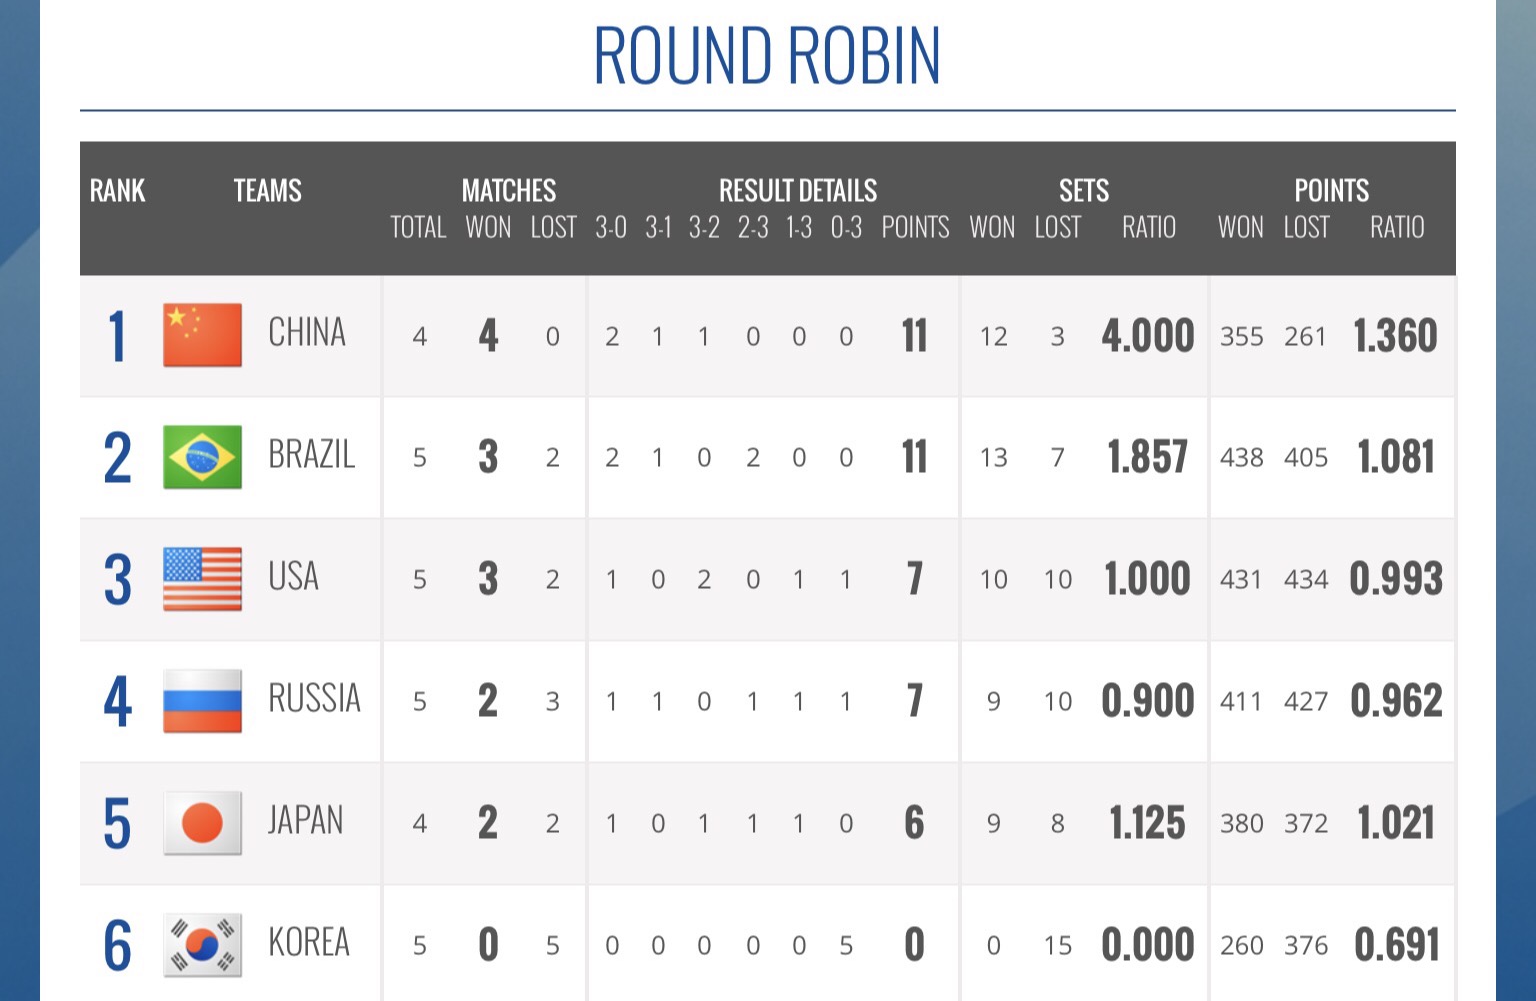Click the China flag icon

pos(202,335)
